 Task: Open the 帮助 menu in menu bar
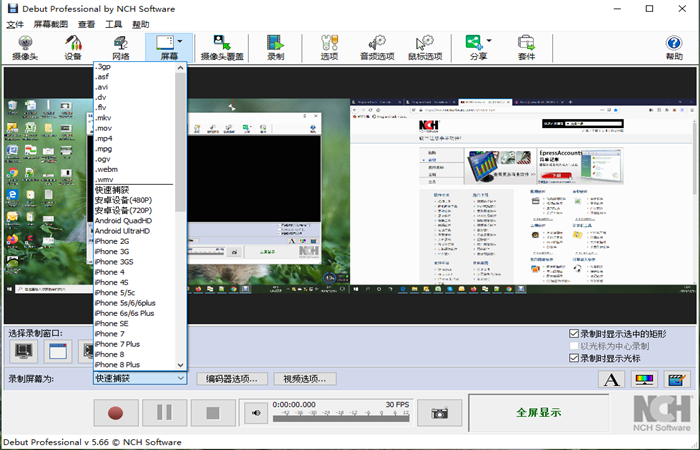(x=141, y=25)
